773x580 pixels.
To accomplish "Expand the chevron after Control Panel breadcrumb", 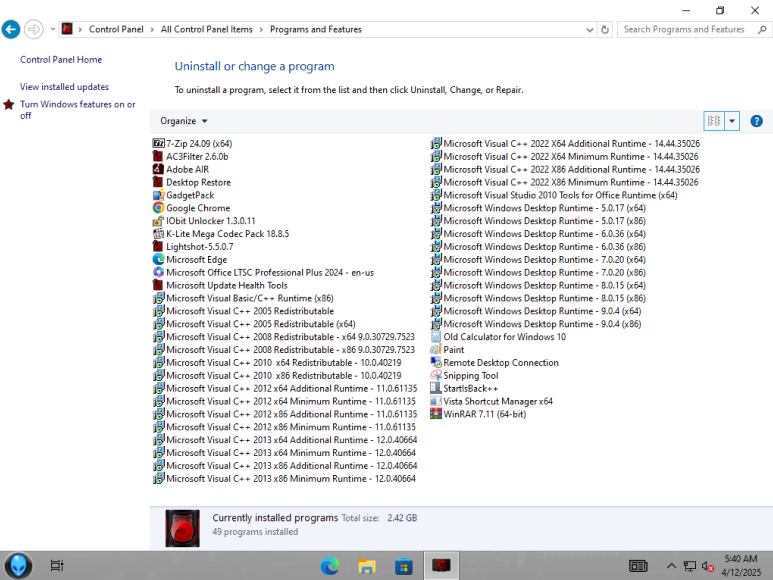I will click(152, 30).
